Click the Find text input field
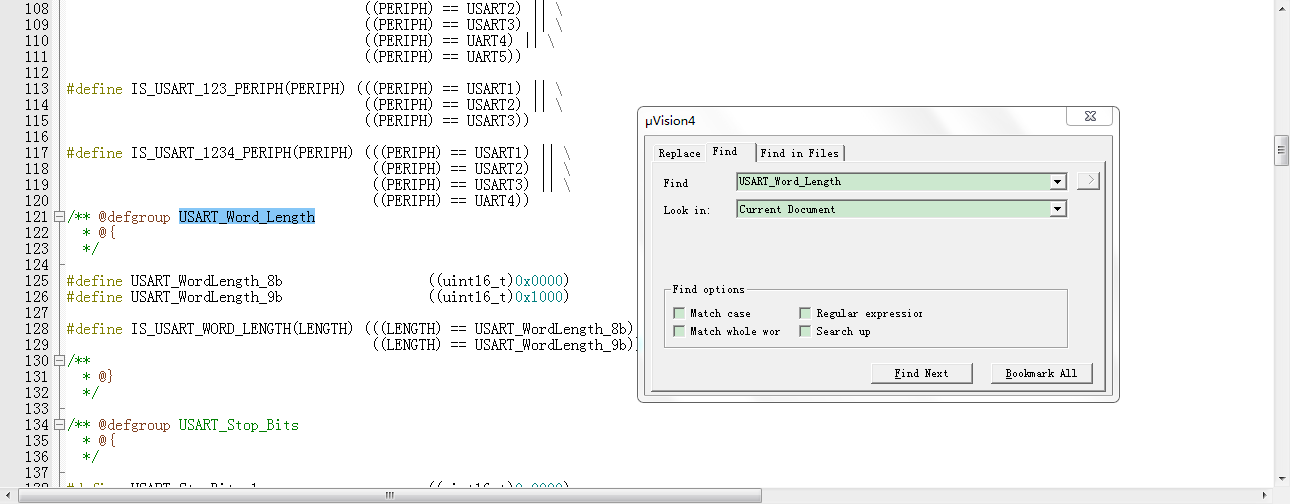The image size is (1290, 504). 893,182
